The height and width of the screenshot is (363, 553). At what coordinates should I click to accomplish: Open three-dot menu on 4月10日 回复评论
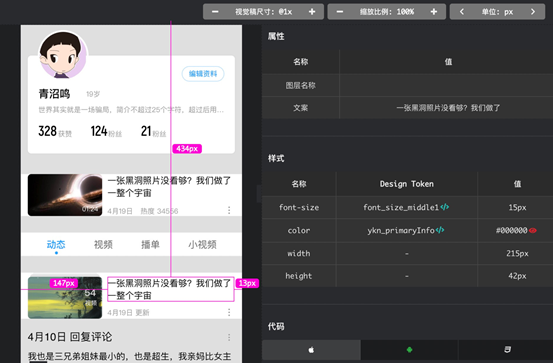click(x=229, y=337)
